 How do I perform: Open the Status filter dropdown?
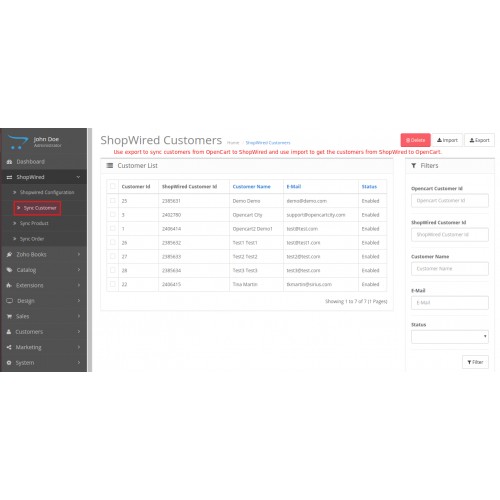pyautogui.click(x=450, y=337)
